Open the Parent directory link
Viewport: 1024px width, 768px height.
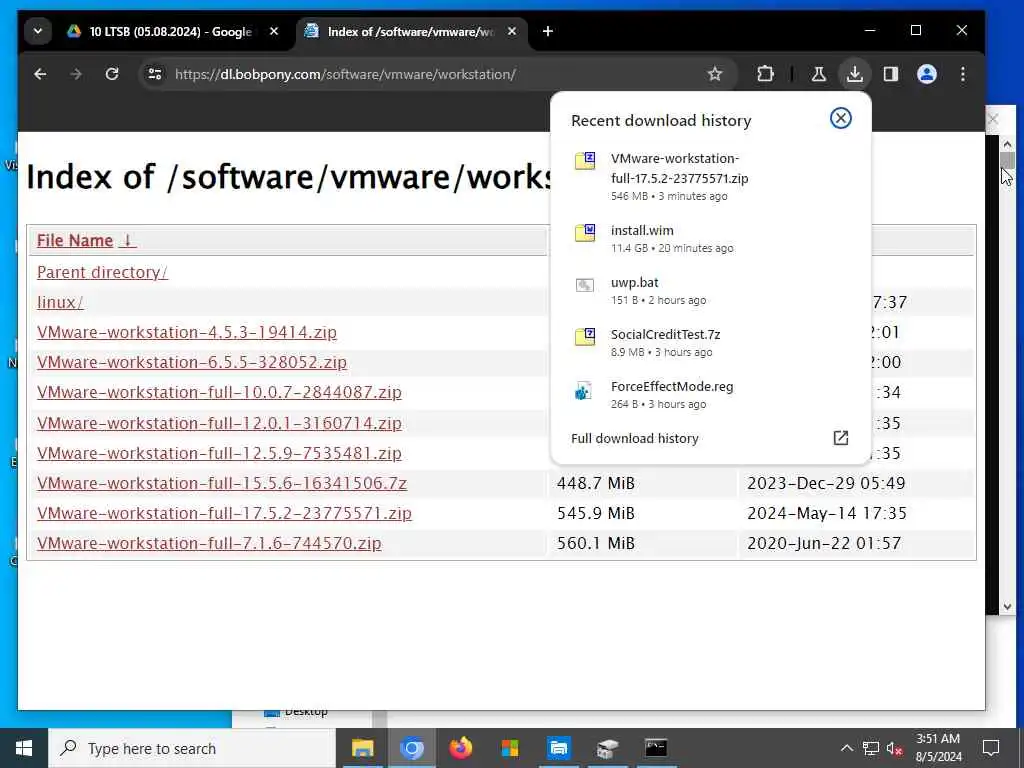[102, 272]
